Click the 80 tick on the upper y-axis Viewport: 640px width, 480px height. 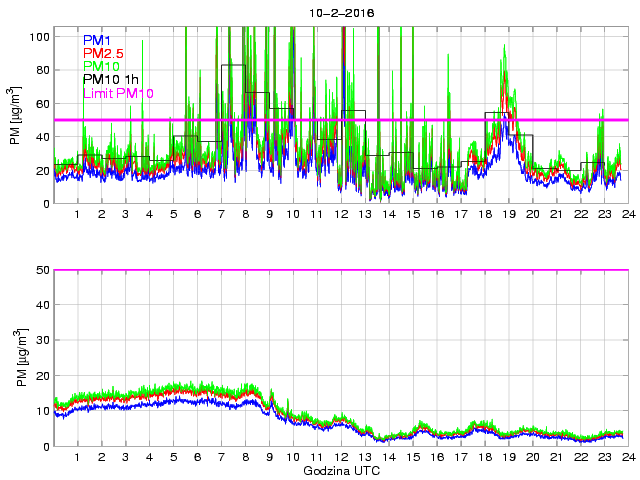(x=42, y=70)
